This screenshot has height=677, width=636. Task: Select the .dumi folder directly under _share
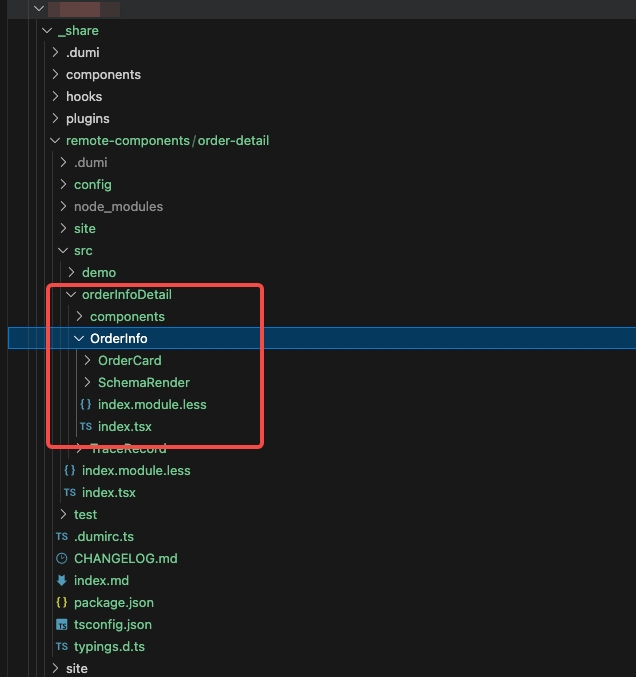(x=82, y=52)
